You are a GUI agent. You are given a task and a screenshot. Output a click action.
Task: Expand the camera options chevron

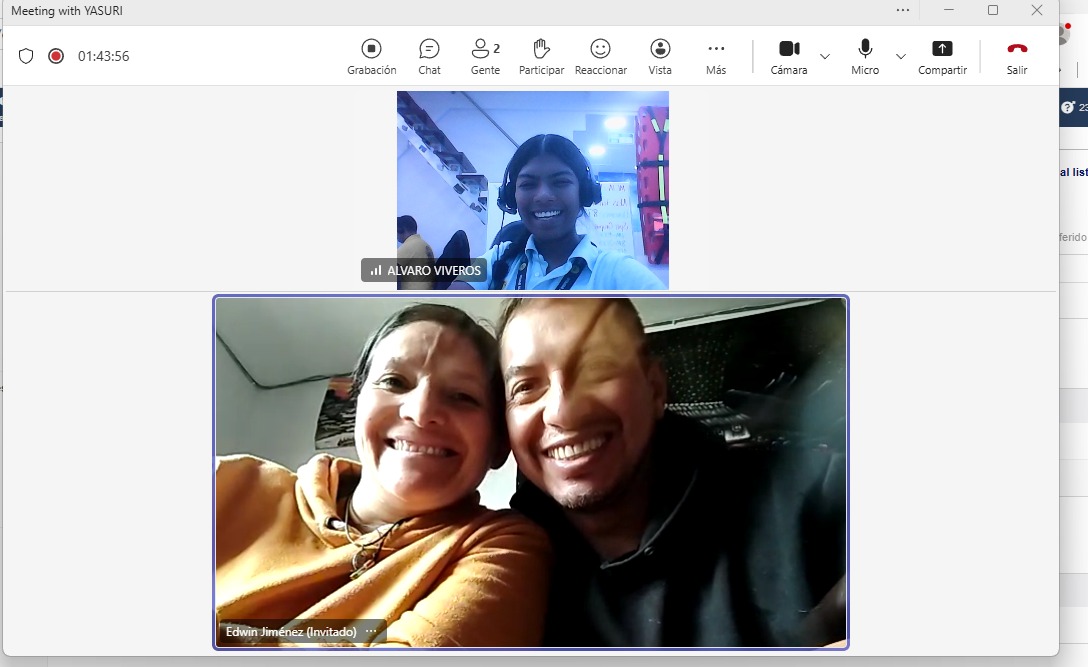tap(824, 56)
